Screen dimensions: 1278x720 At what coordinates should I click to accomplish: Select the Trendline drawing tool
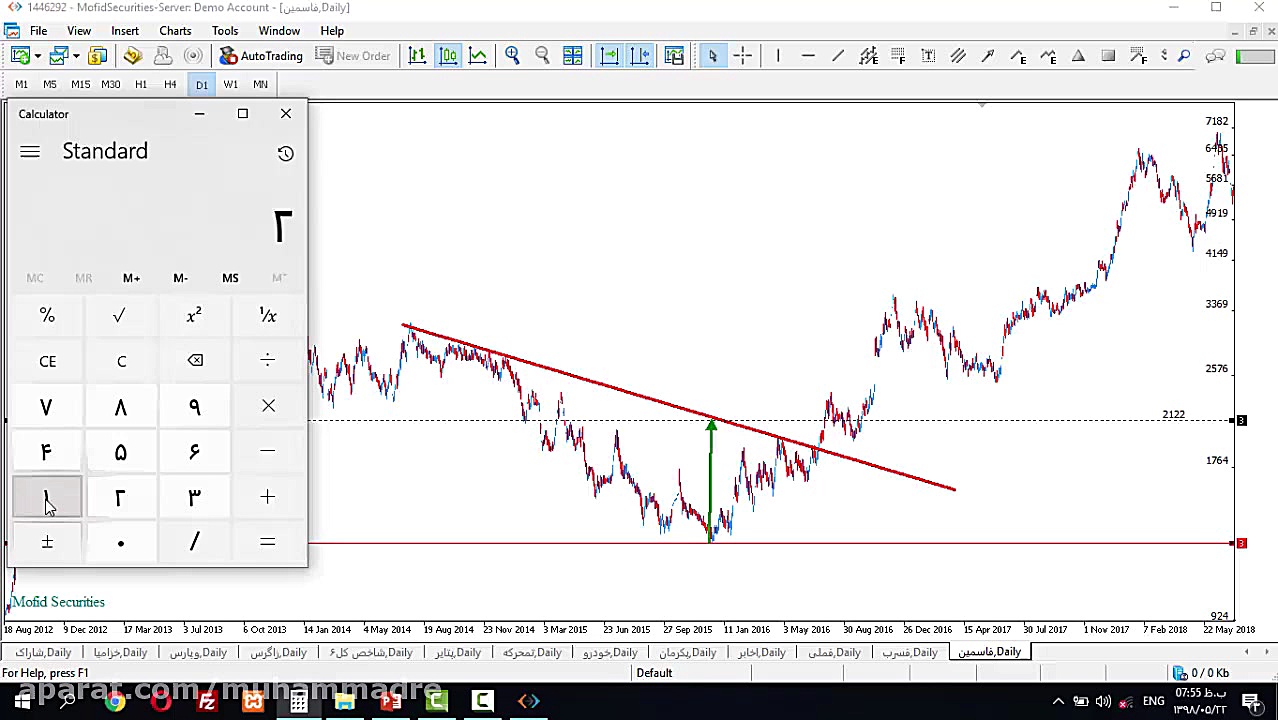pyautogui.click(x=838, y=56)
